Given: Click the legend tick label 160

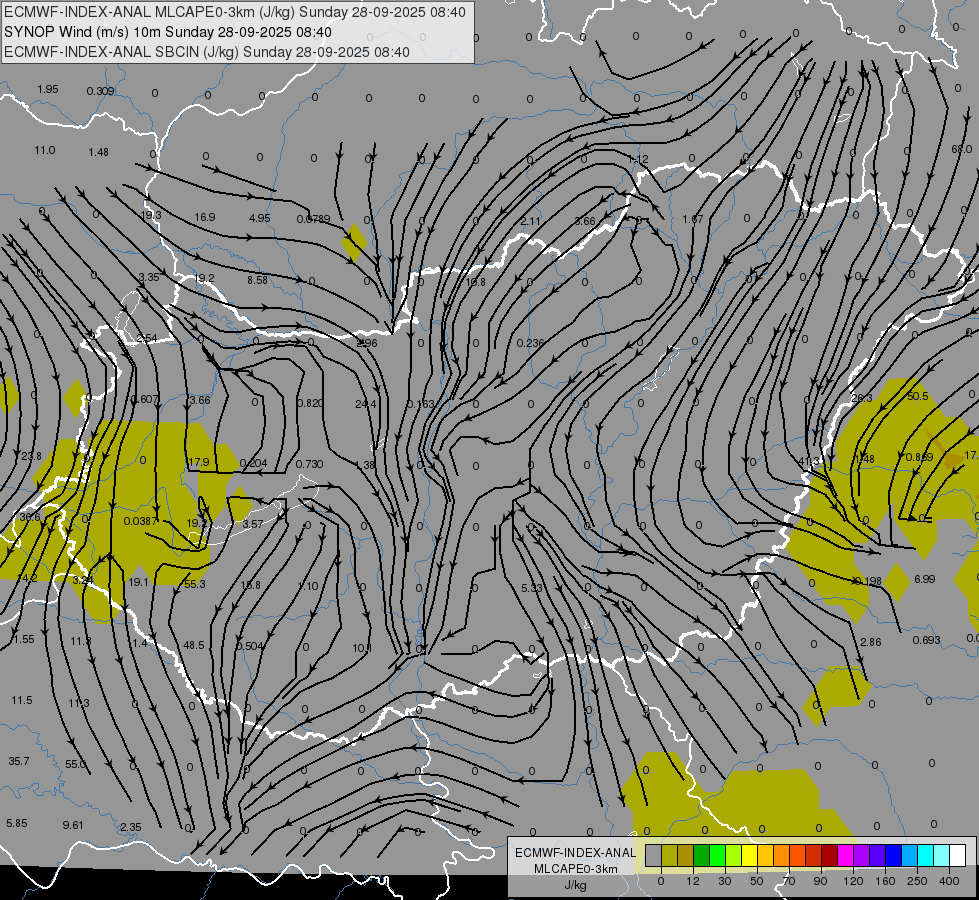Looking at the screenshot, I should click(885, 881).
